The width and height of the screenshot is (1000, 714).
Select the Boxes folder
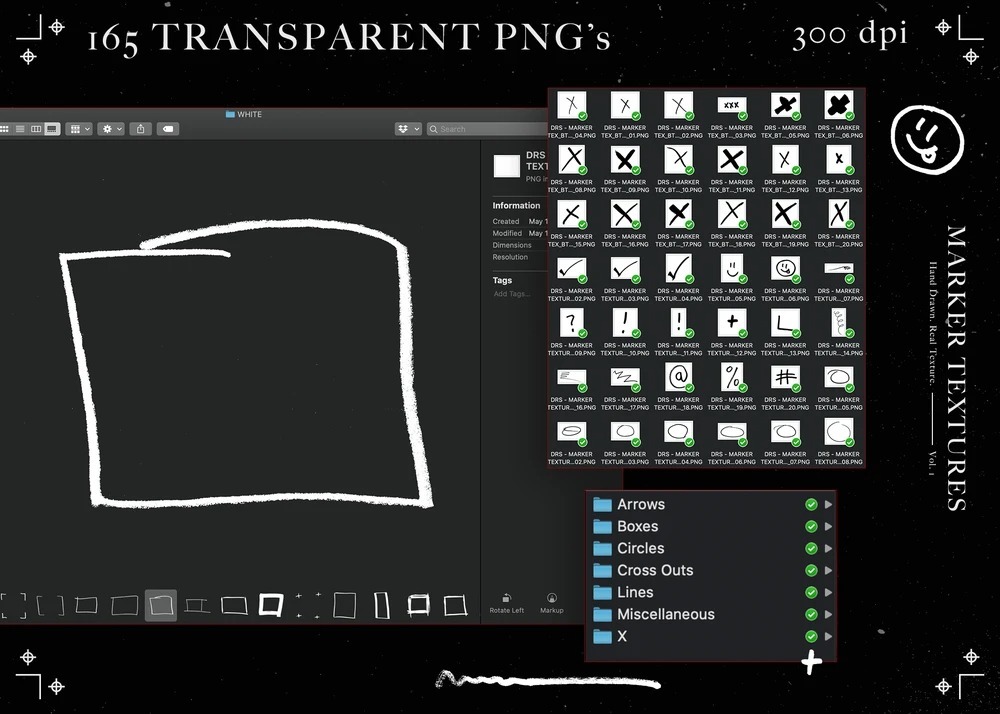click(x=637, y=526)
